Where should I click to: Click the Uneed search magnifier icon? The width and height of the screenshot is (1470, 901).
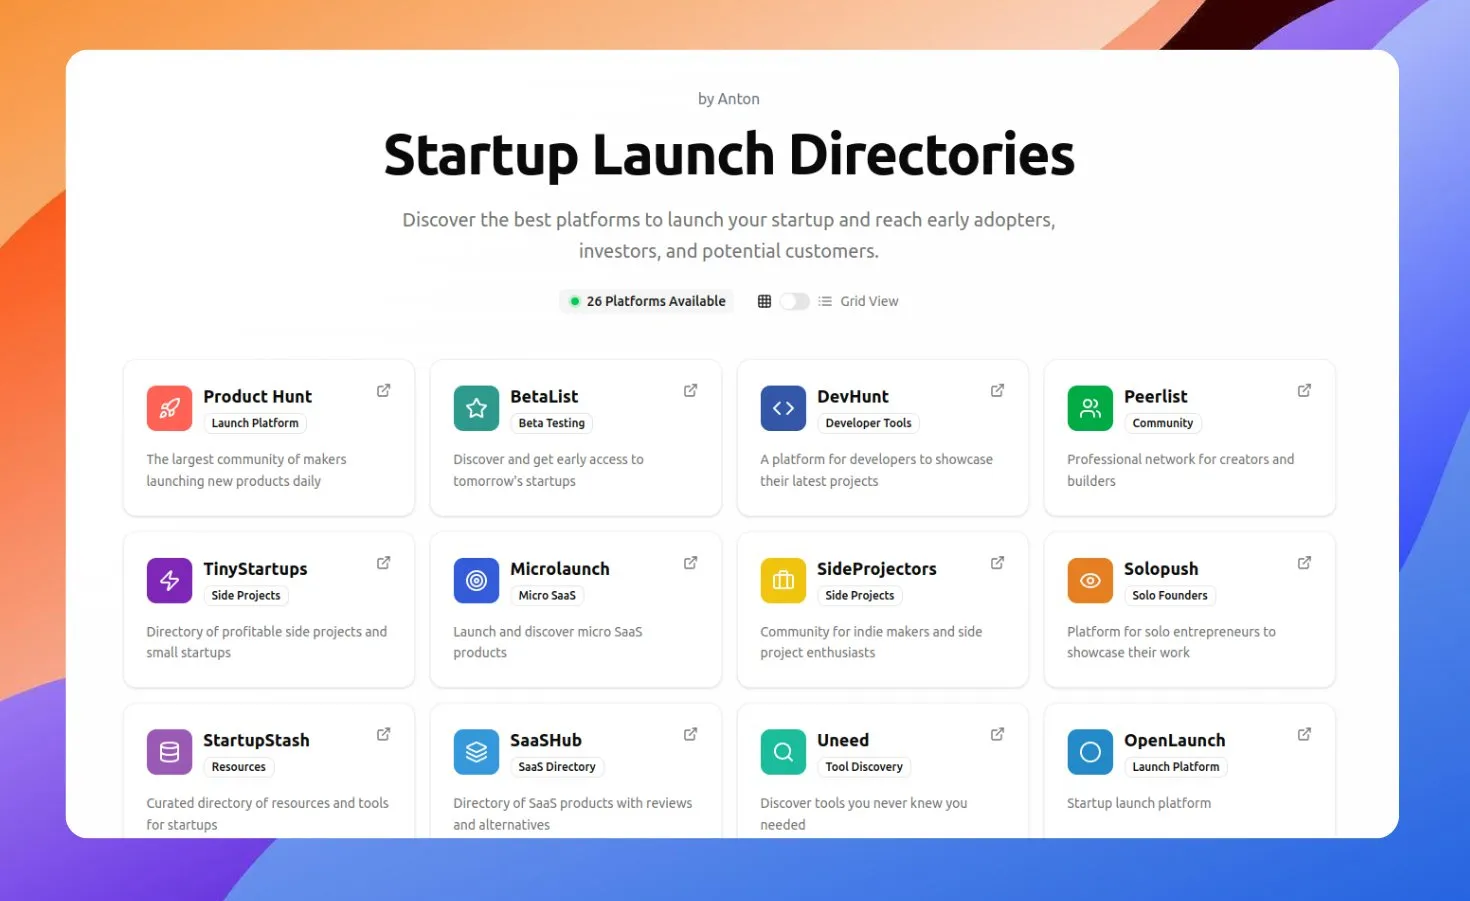783,752
